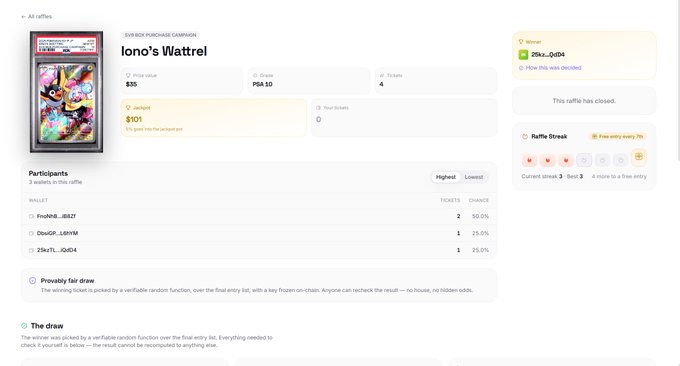
Task: Click the sixth empty streak slot
Action: coord(621,160)
